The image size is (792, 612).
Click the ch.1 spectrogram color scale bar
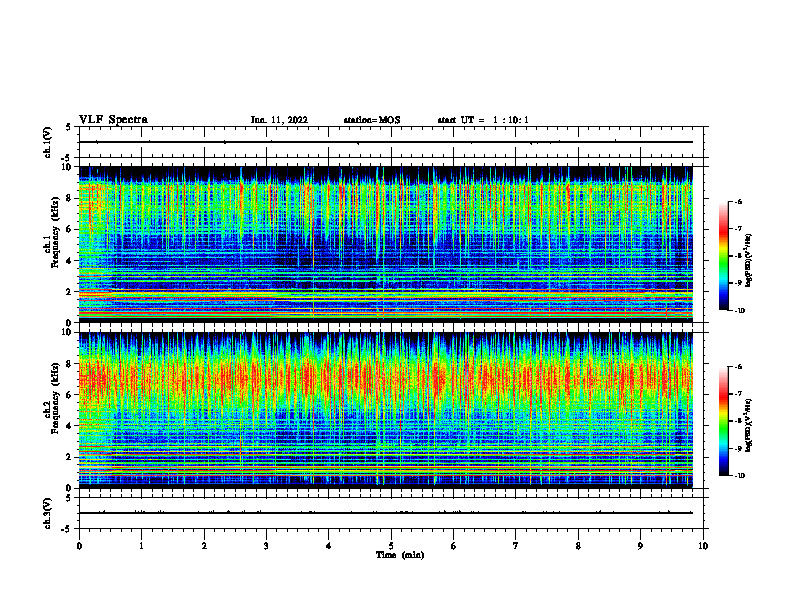click(x=724, y=256)
